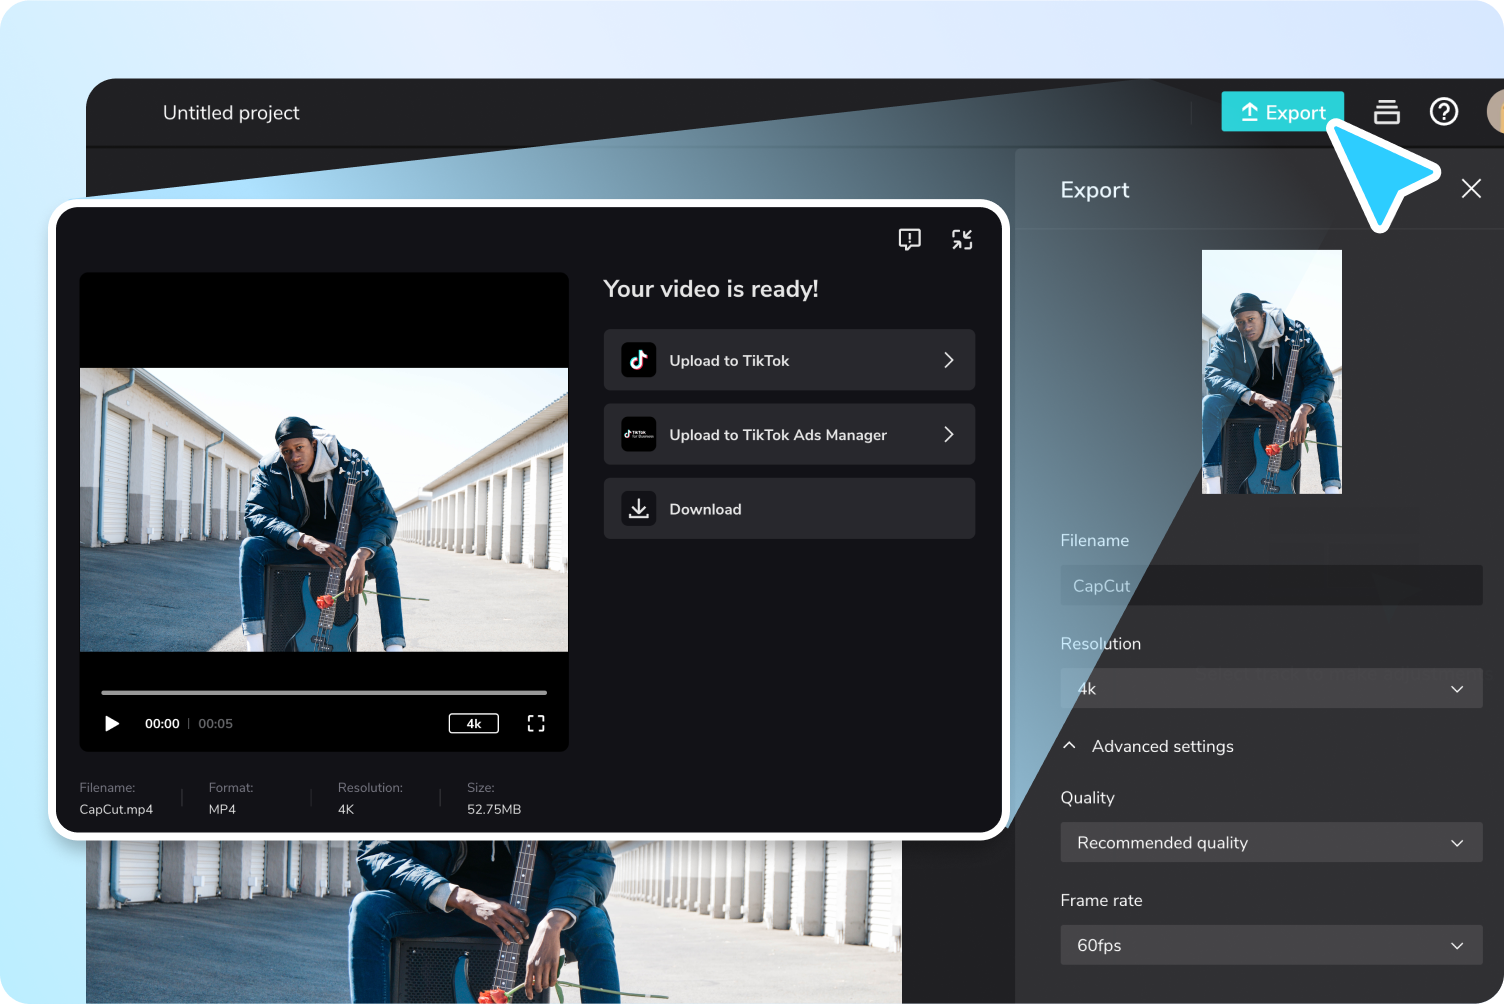Click the 52.75MB size value
Image resolution: width=1504 pixels, height=1004 pixels.
click(494, 809)
